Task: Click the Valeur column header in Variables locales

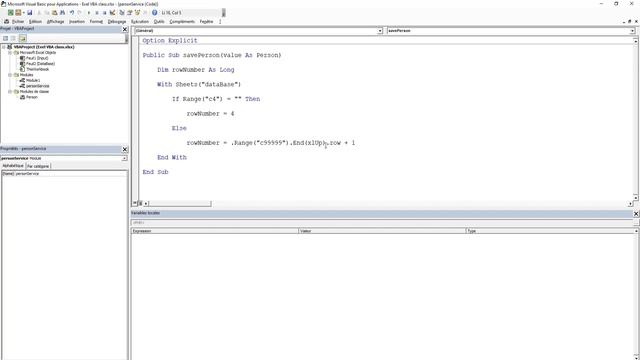Action: [x=382, y=231]
